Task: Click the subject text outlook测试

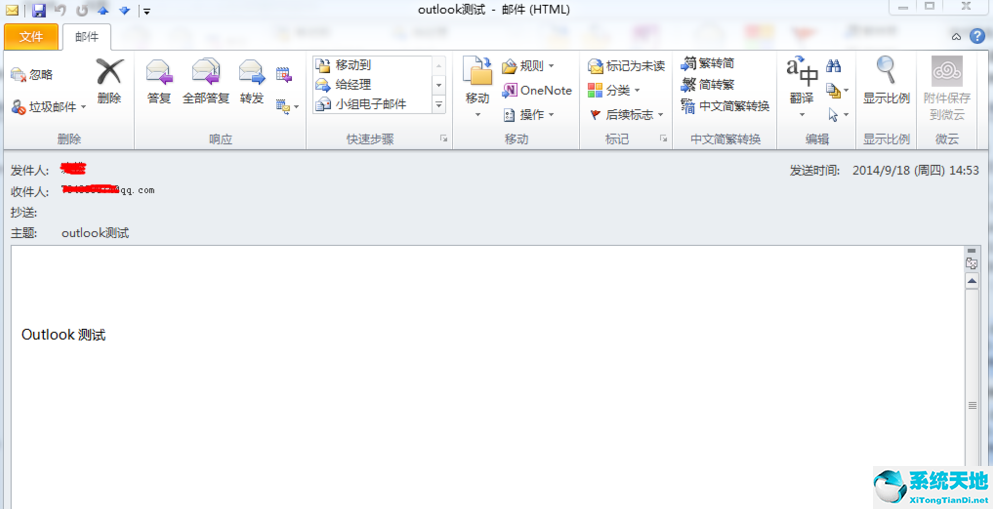Action: point(95,233)
